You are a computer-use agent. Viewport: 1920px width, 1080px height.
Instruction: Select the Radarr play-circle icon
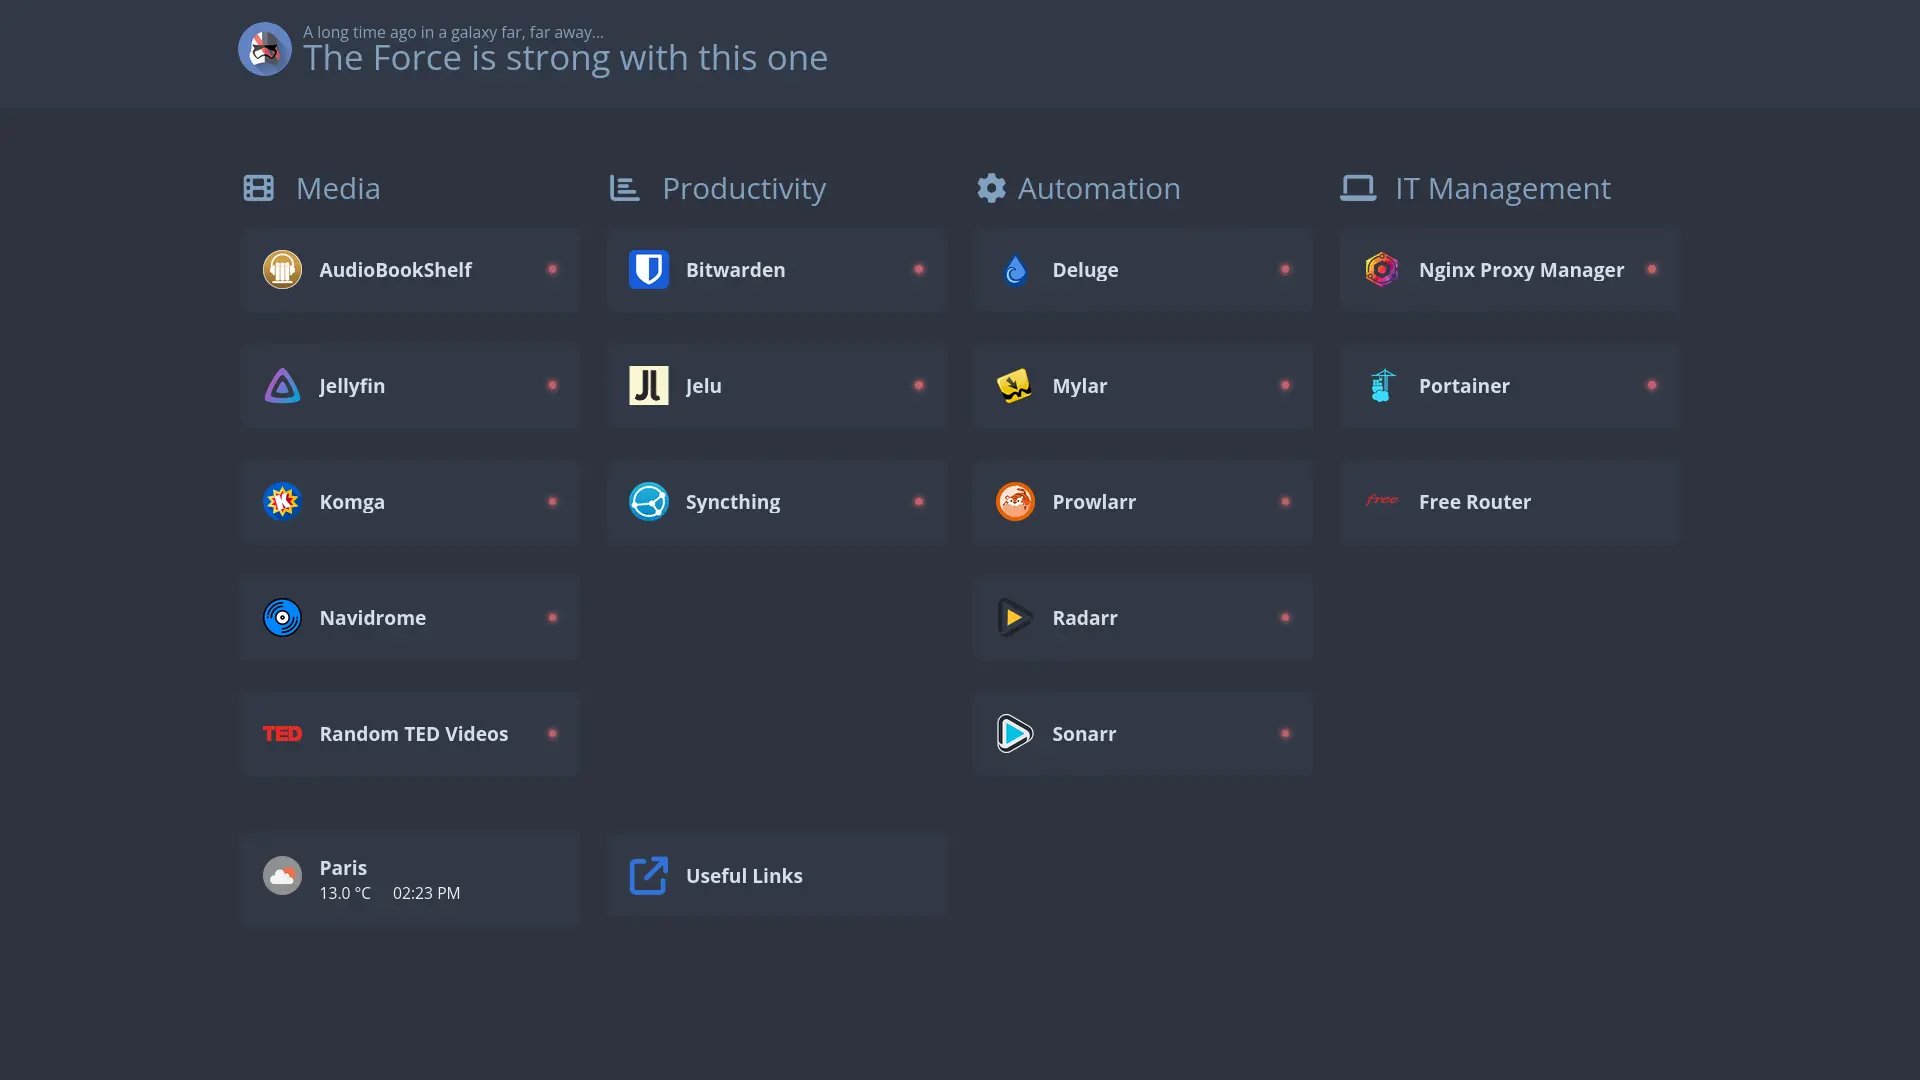[1014, 617]
